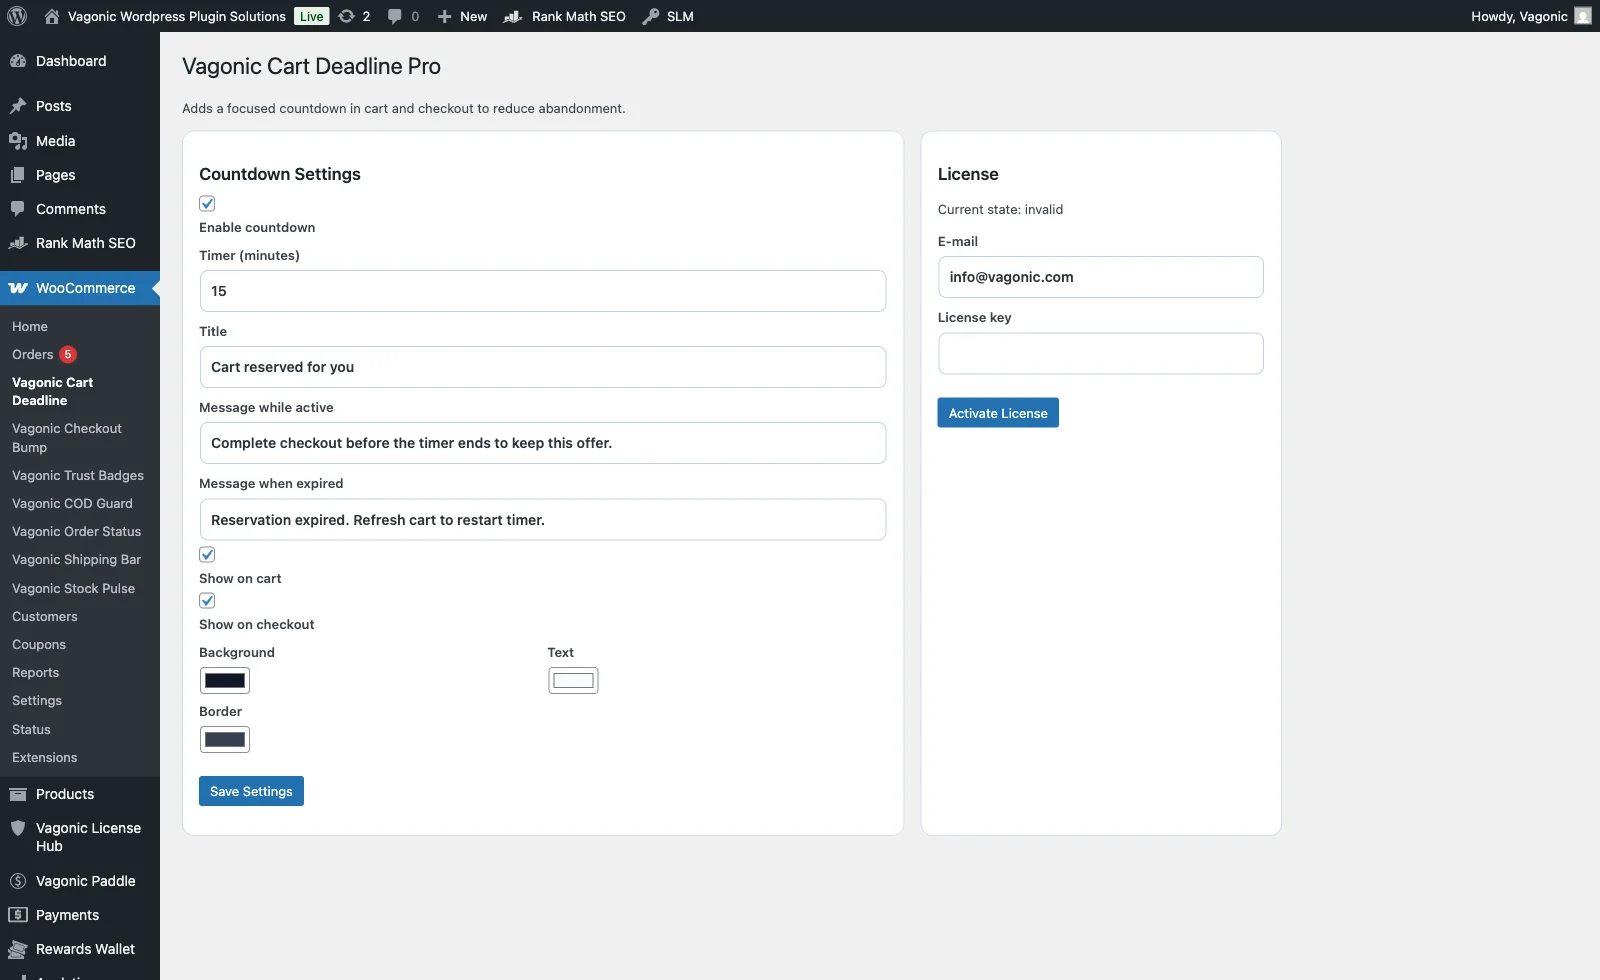Image resolution: width=1600 pixels, height=980 pixels.
Task: Open Vagonic Trust Badges submenu item
Action: tap(78, 476)
